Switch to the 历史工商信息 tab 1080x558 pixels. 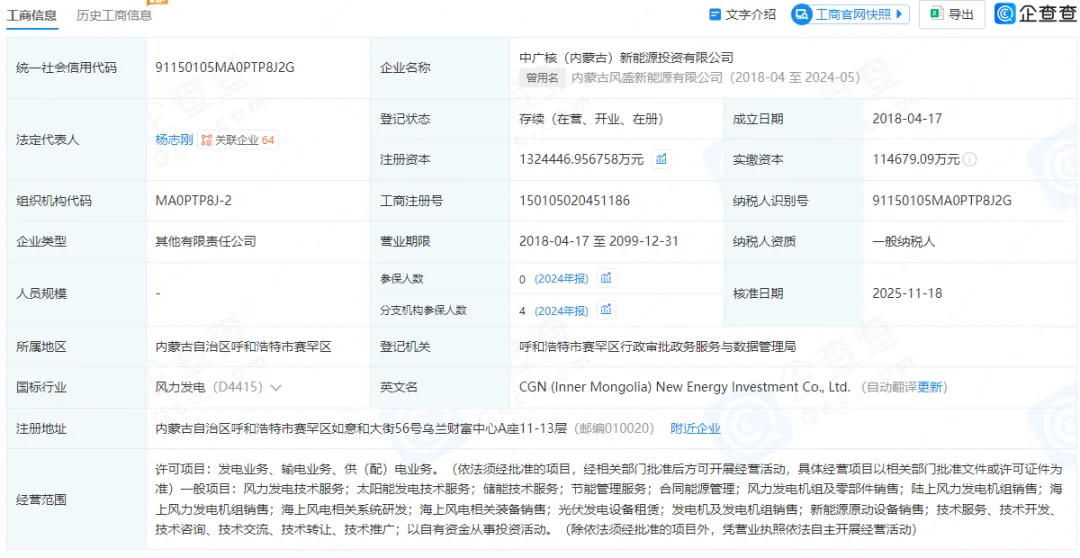pos(114,15)
